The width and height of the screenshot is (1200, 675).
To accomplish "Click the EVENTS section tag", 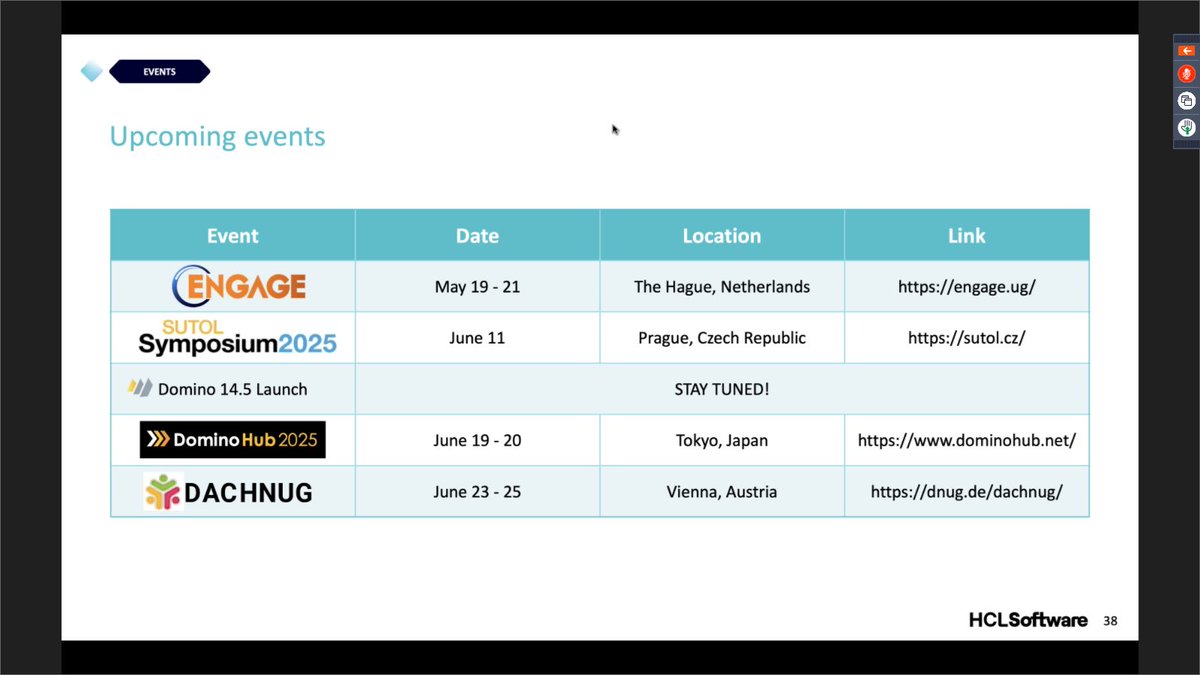I will [159, 72].
